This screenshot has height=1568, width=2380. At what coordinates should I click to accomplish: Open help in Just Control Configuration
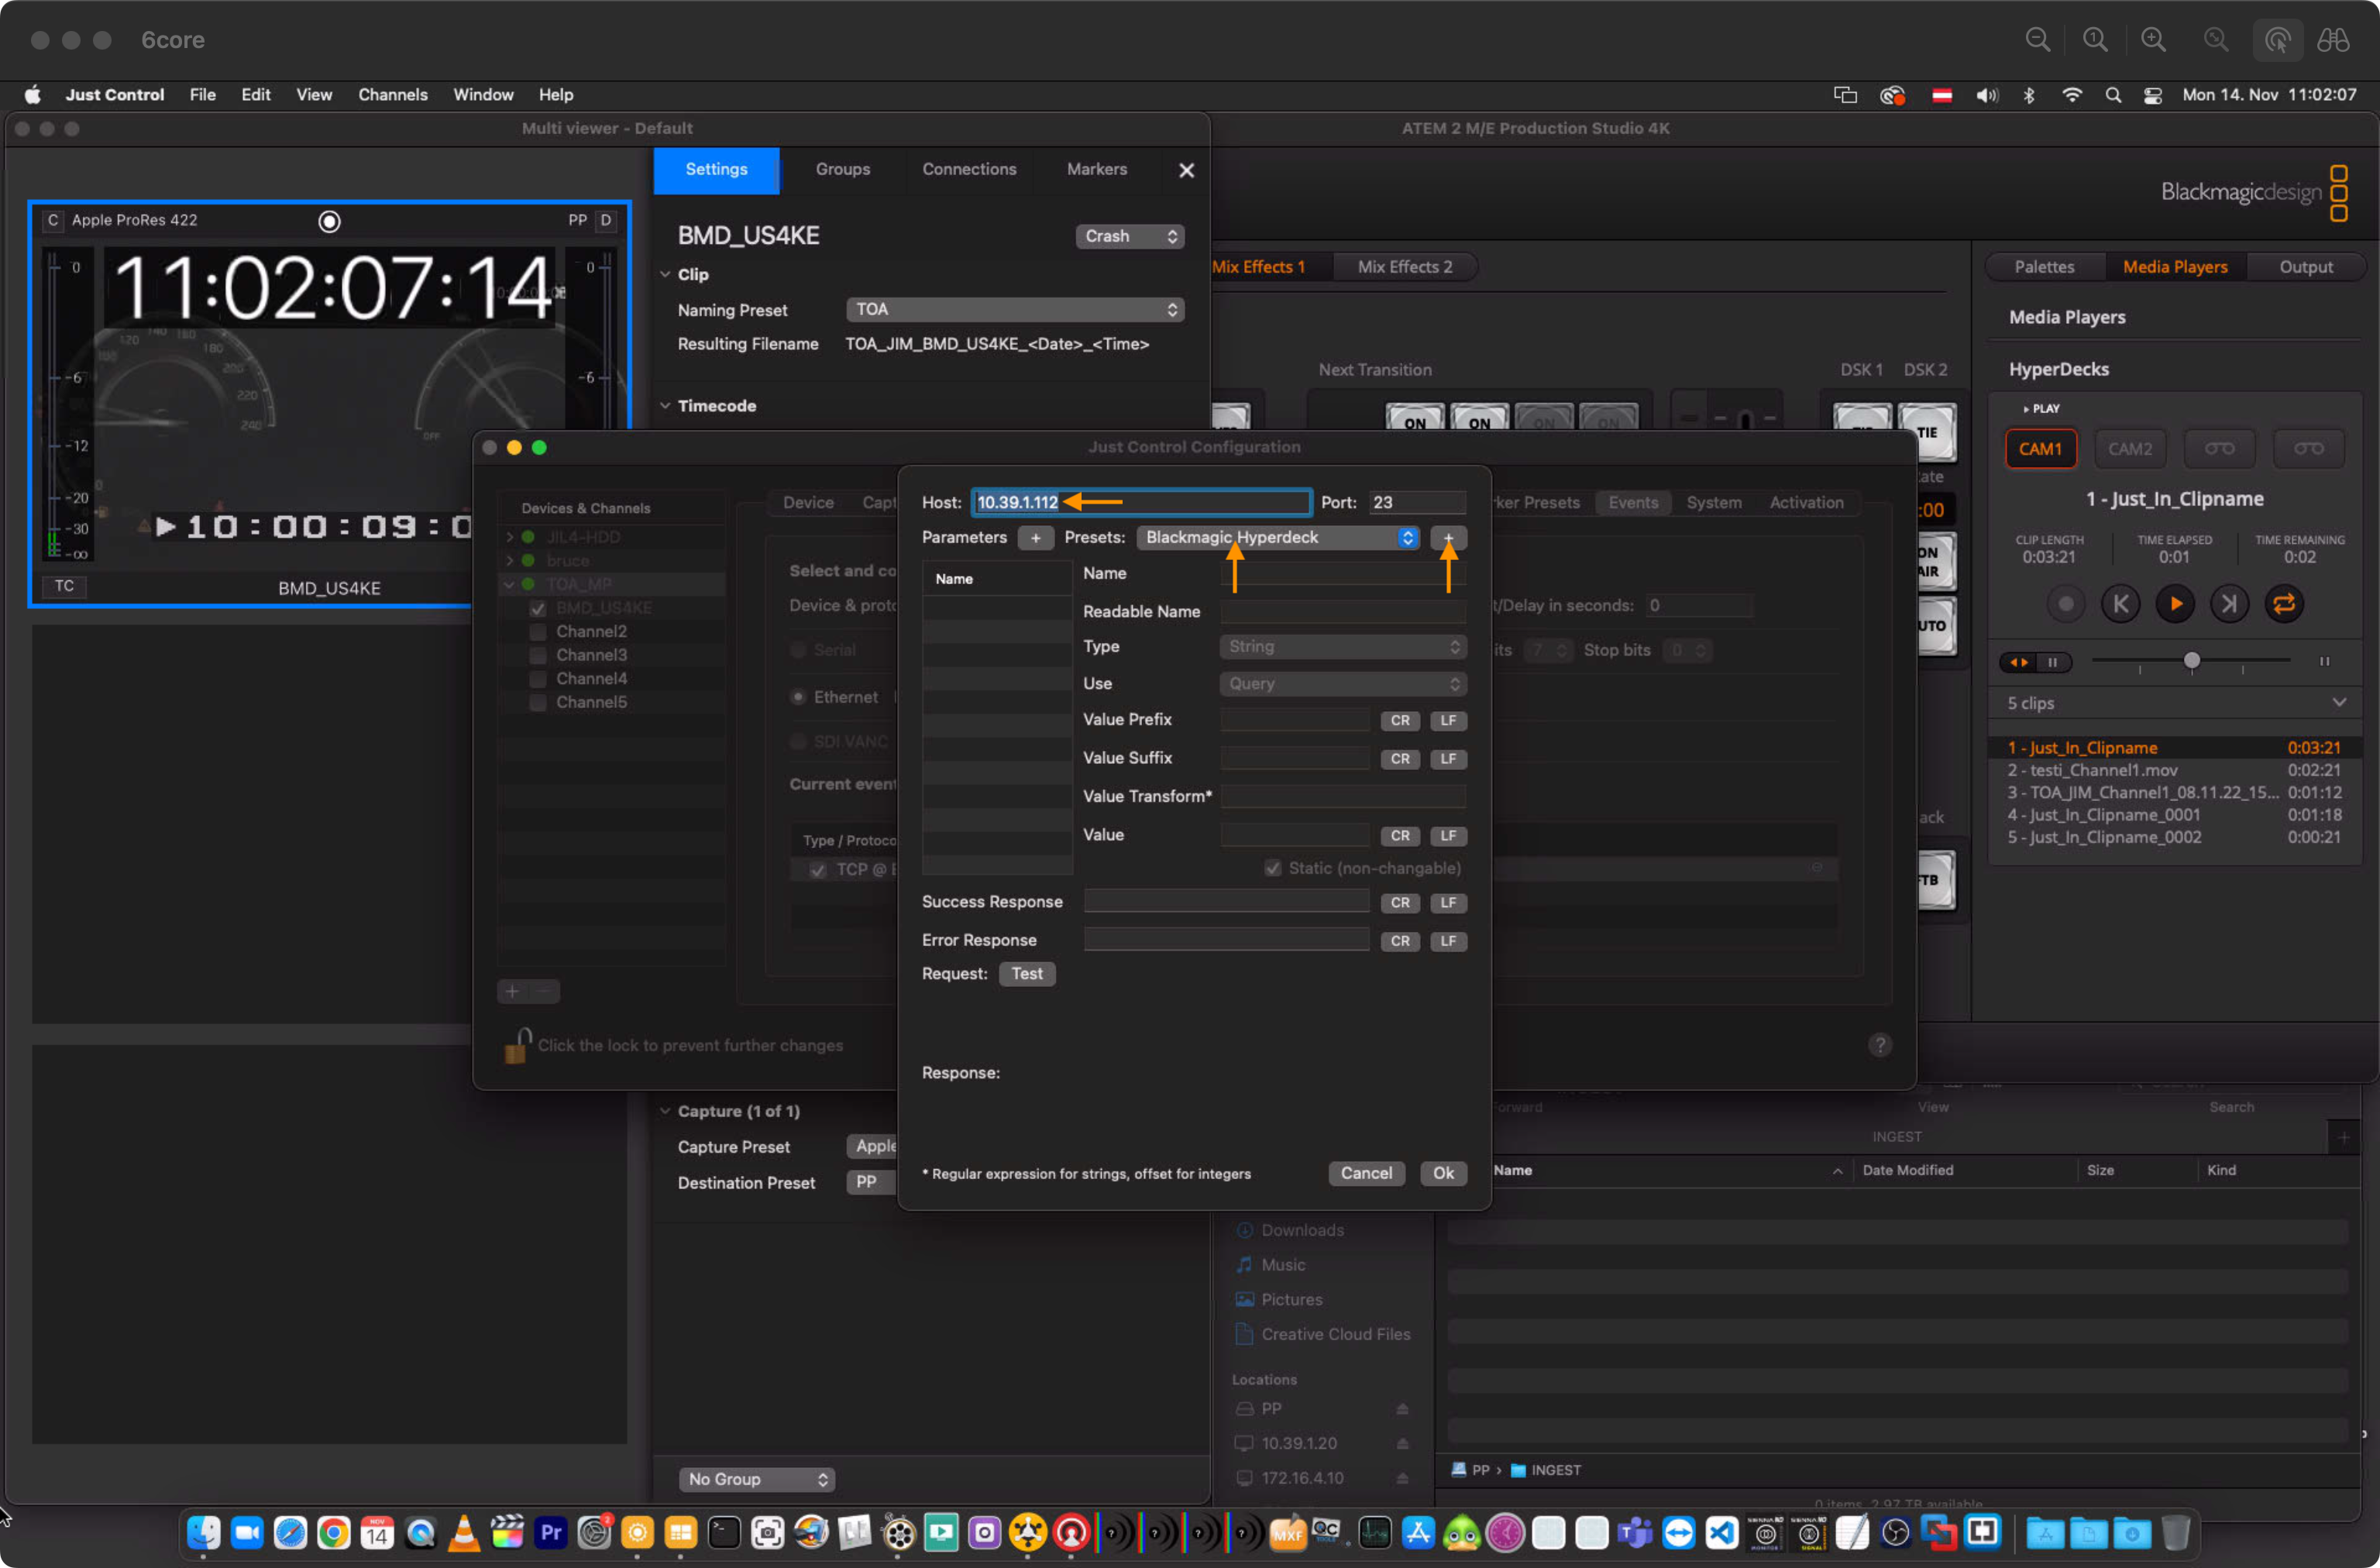tap(1879, 1045)
